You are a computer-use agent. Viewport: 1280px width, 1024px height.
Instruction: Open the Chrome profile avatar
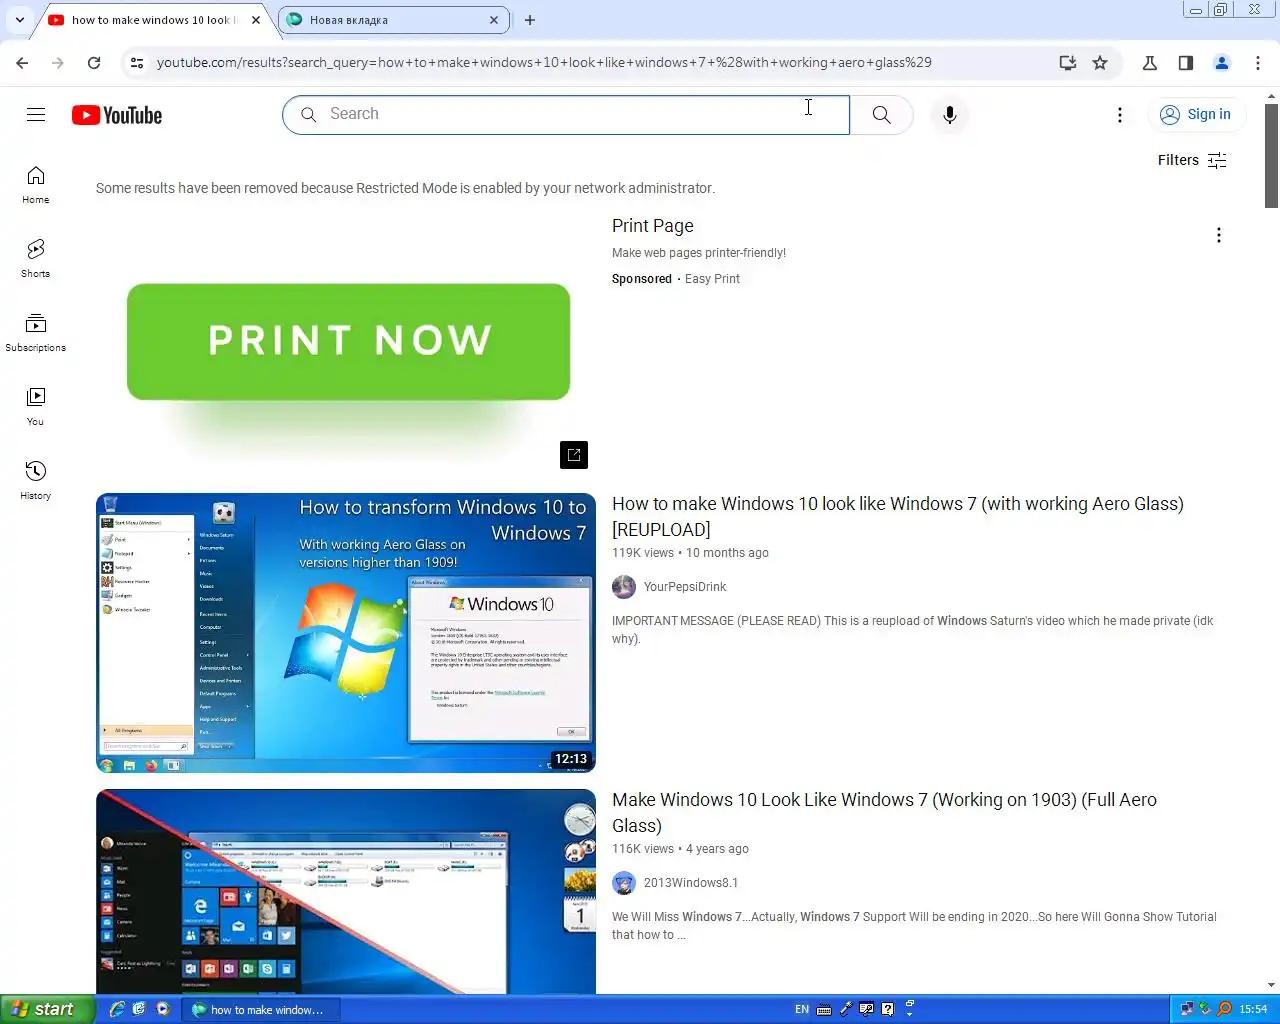pos(1222,62)
